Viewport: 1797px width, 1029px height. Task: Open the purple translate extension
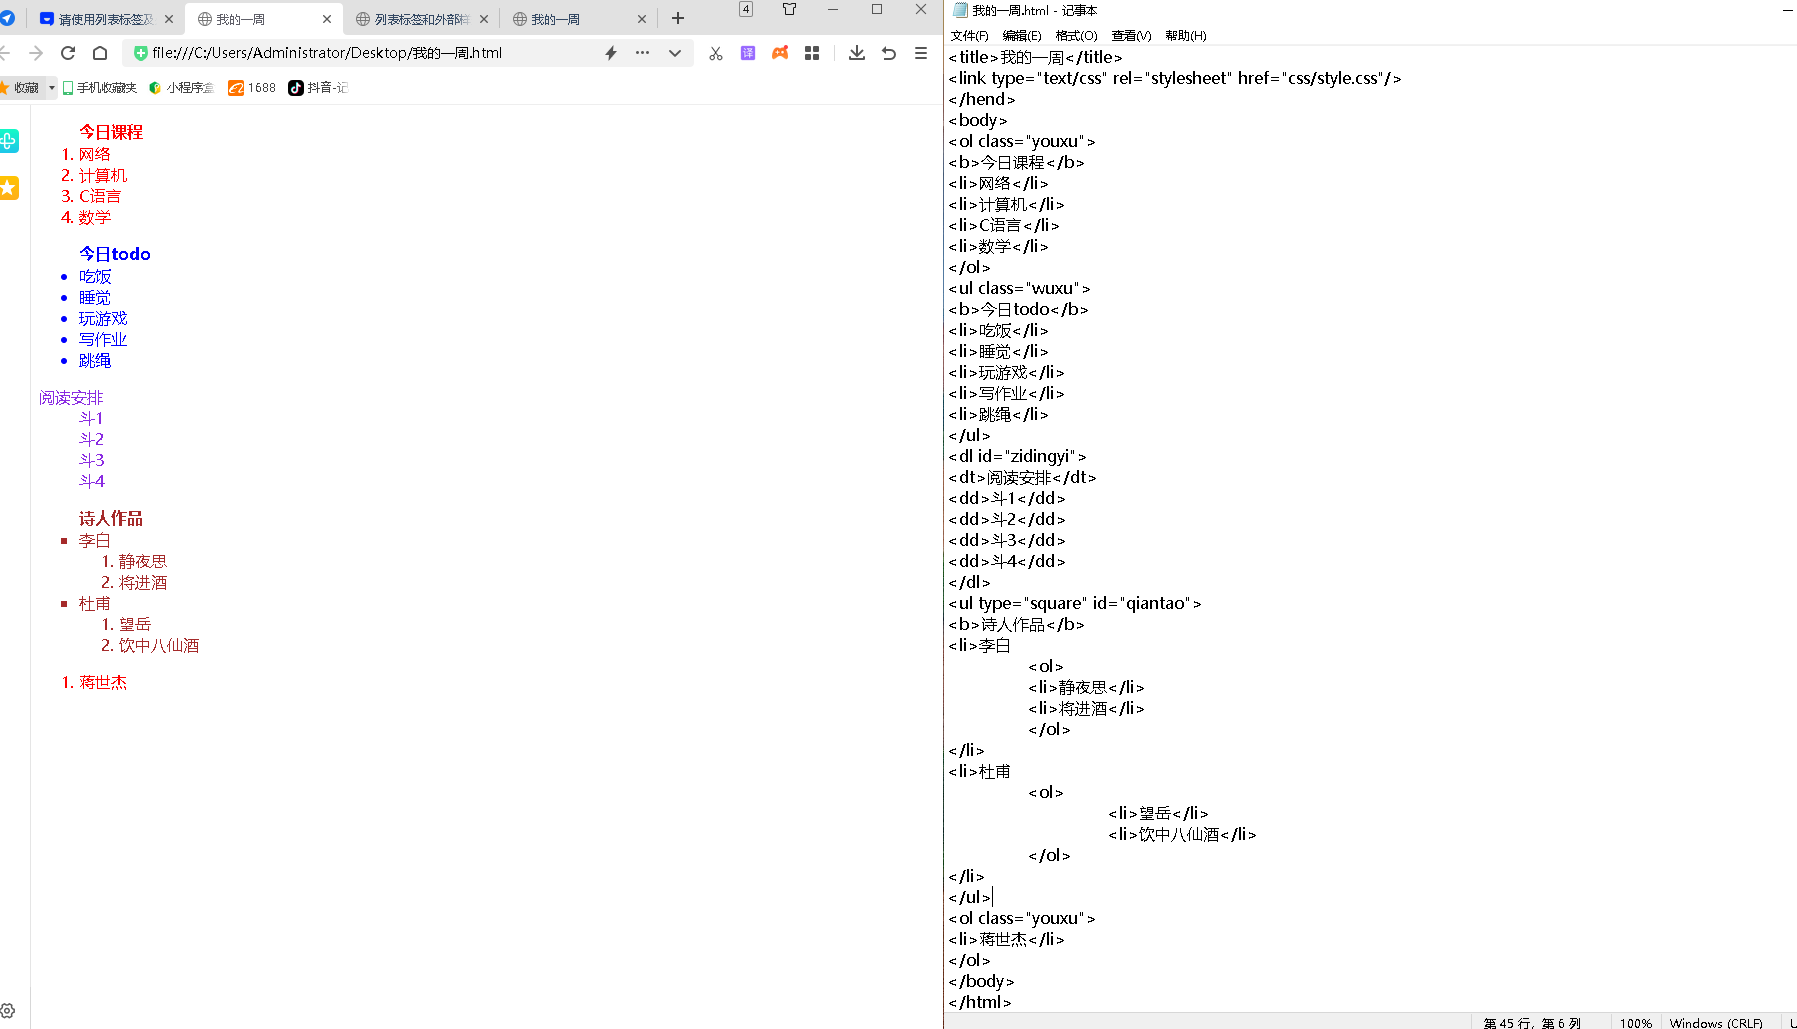[748, 53]
